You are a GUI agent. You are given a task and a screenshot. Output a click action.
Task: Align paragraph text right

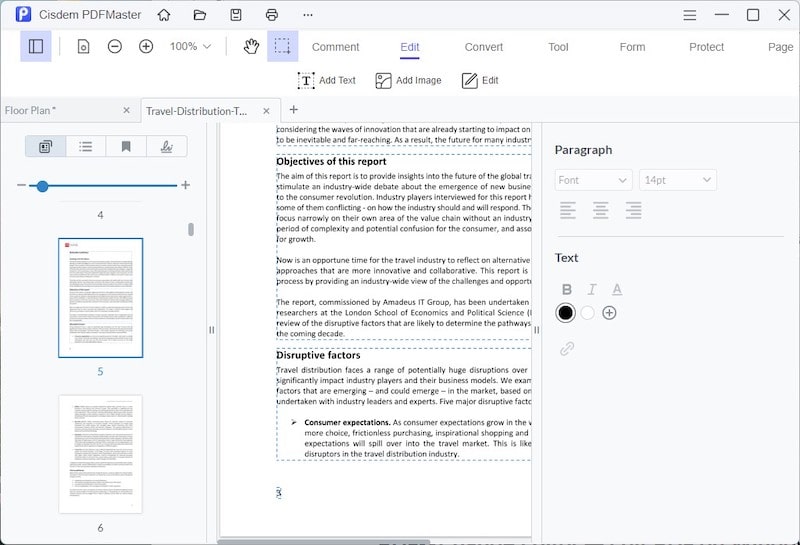point(633,210)
